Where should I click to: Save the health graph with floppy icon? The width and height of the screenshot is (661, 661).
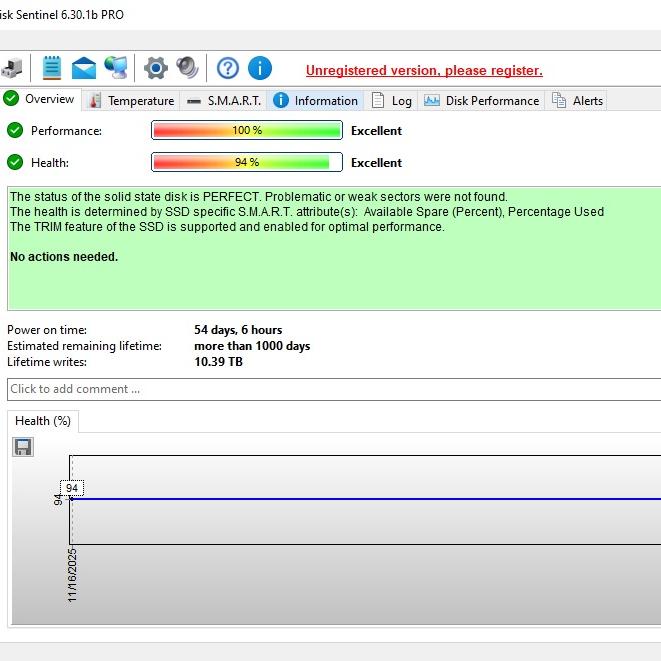23,447
